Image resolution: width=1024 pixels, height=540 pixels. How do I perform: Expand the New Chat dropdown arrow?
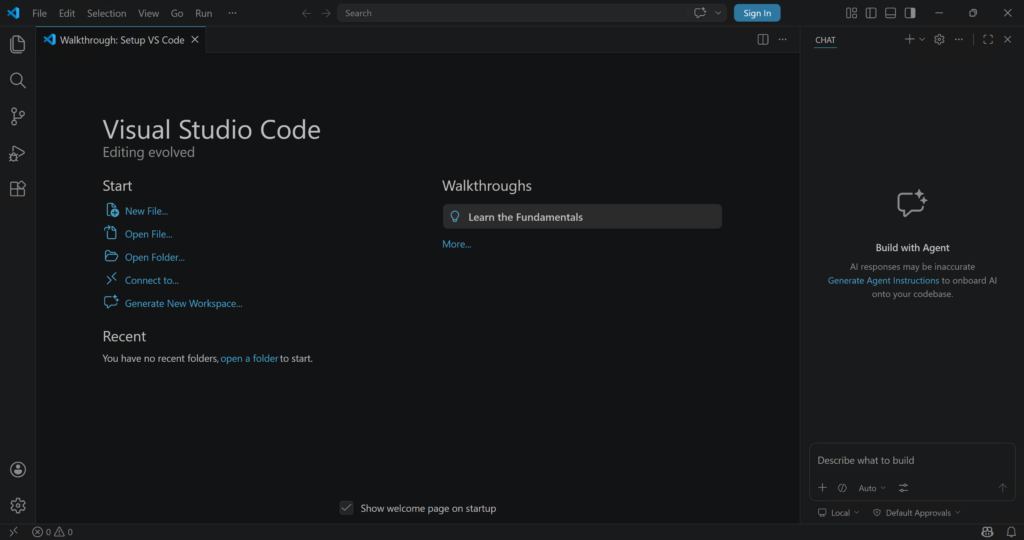(922, 39)
